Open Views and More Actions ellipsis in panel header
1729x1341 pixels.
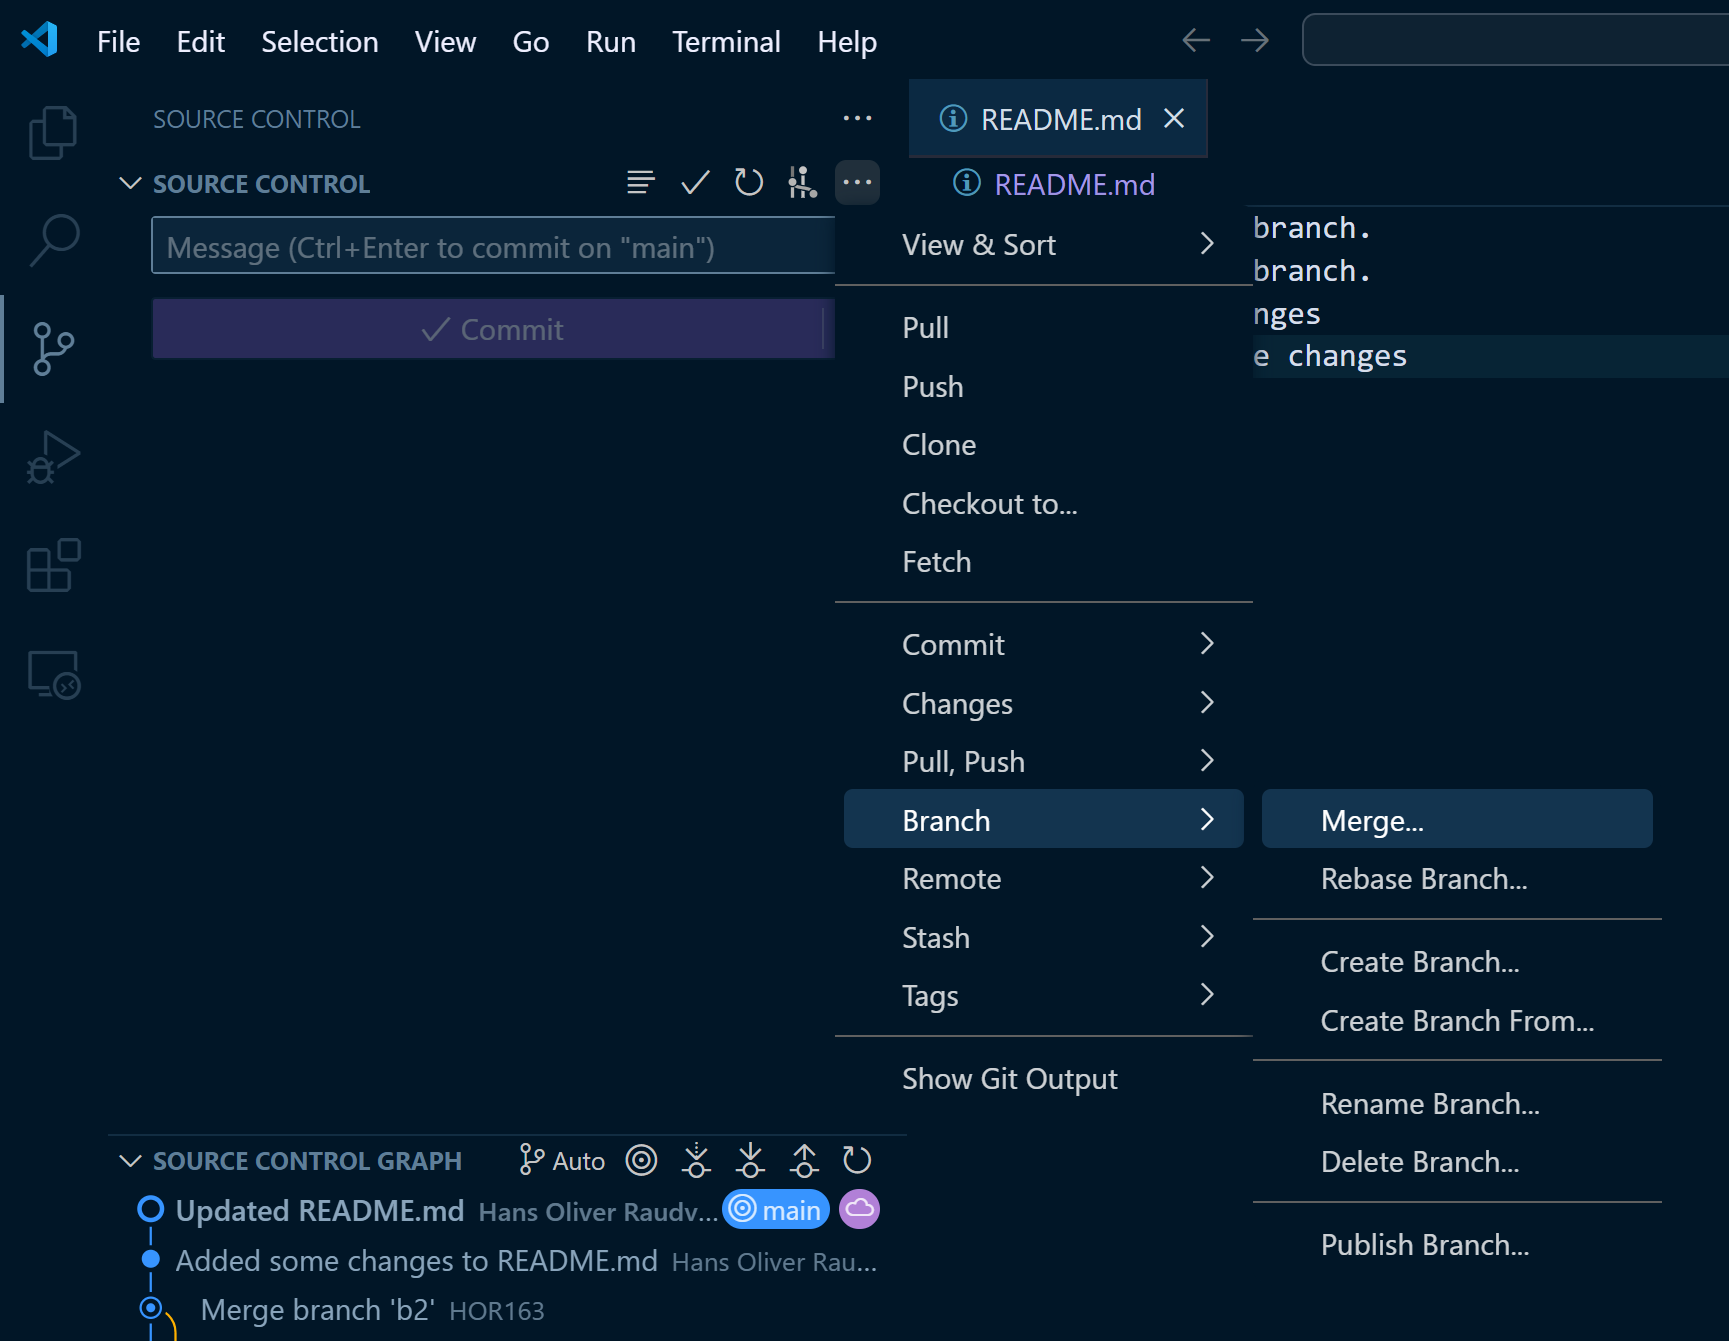pyautogui.click(x=857, y=118)
